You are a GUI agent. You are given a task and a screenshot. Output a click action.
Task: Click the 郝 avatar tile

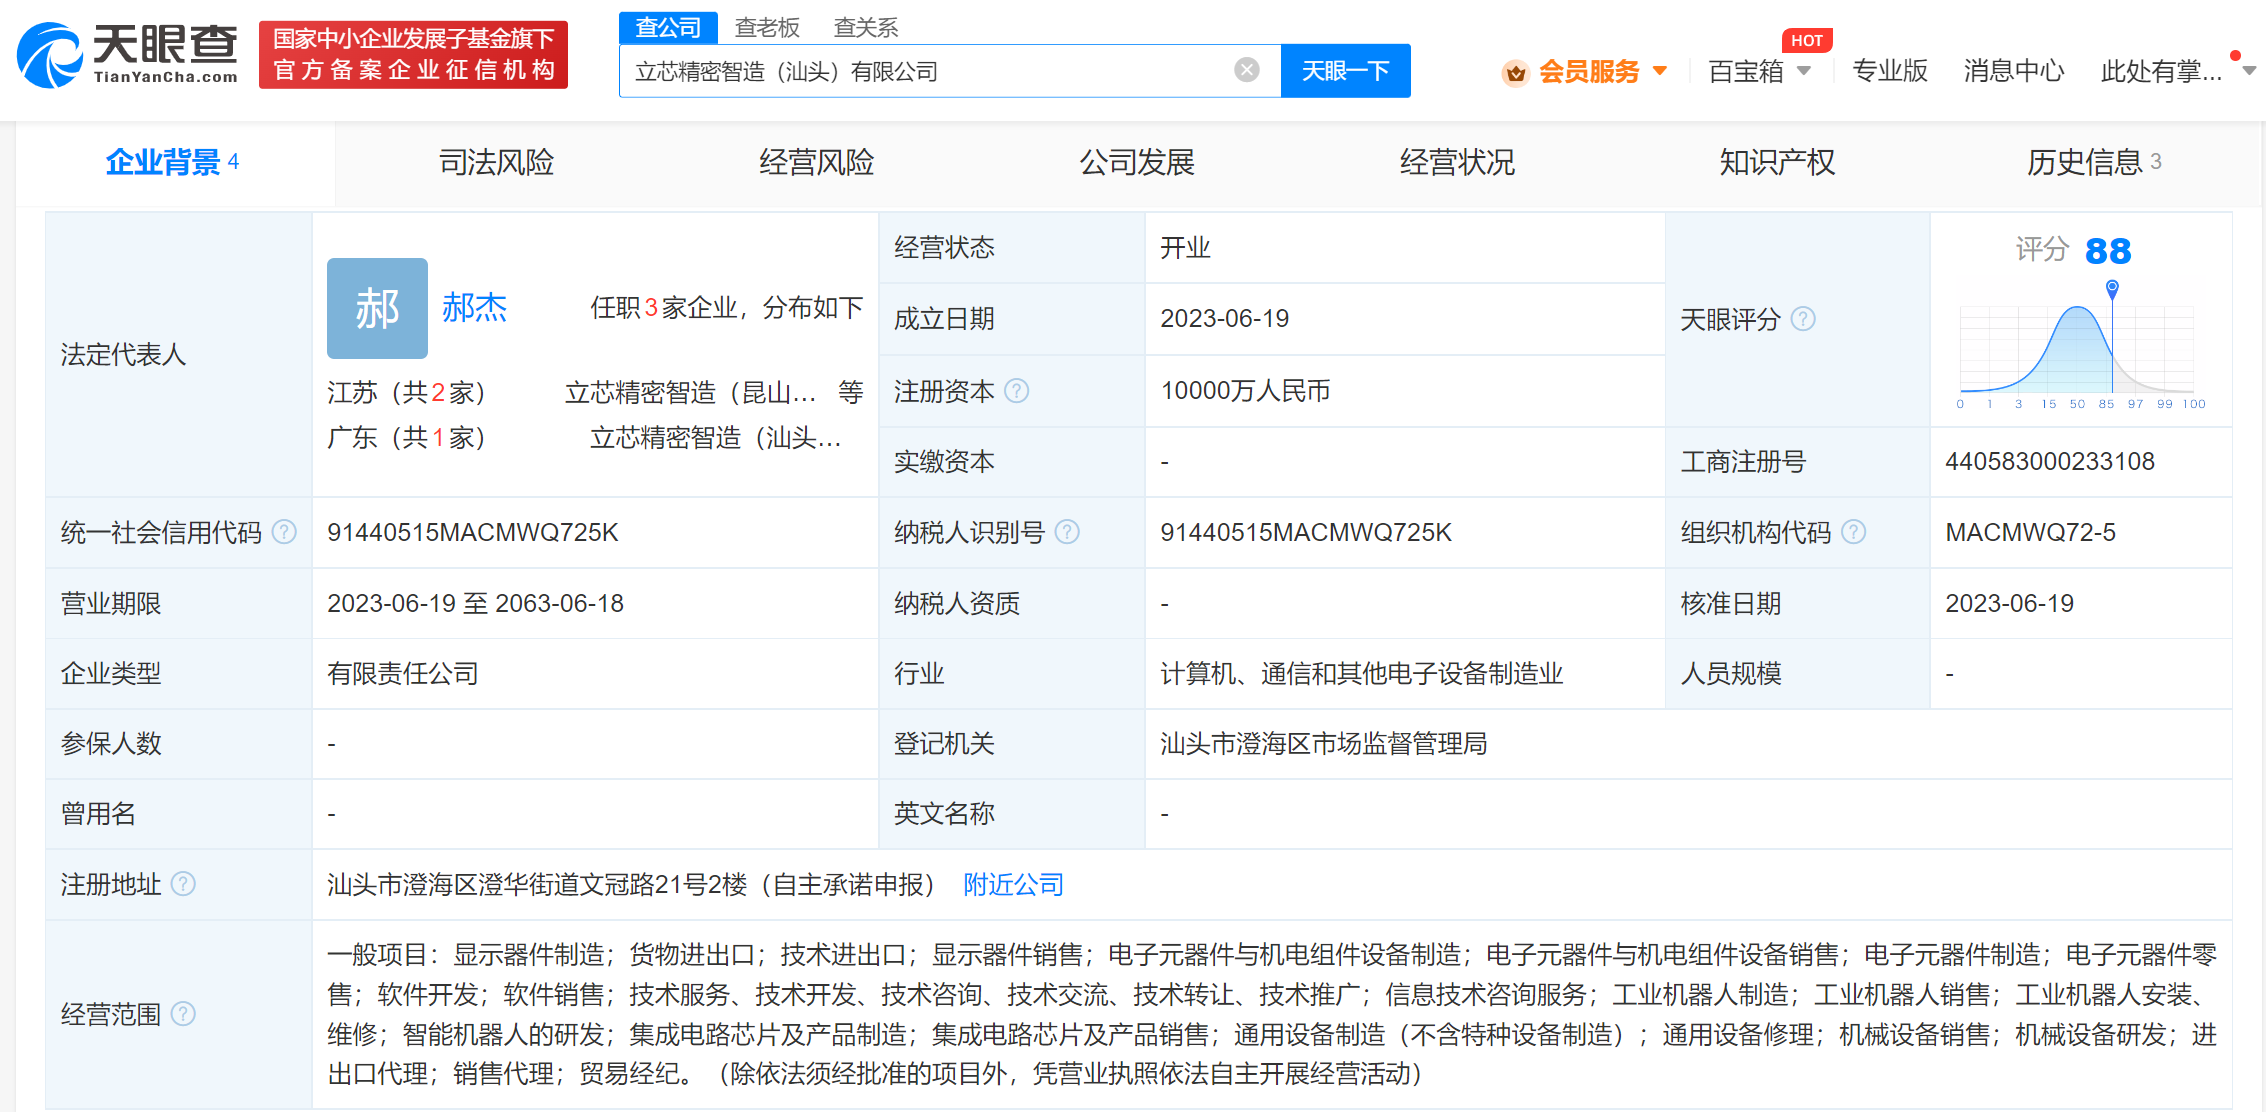(377, 308)
